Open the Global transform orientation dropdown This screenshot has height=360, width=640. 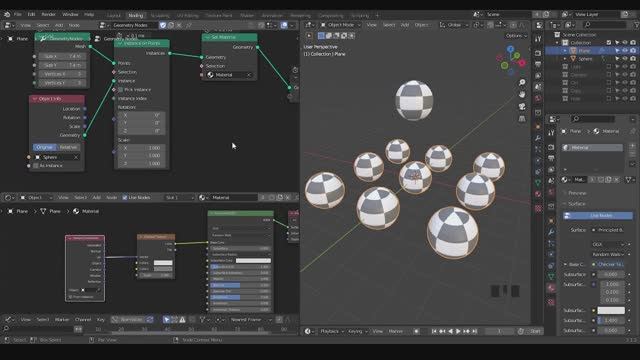(x=454, y=25)
